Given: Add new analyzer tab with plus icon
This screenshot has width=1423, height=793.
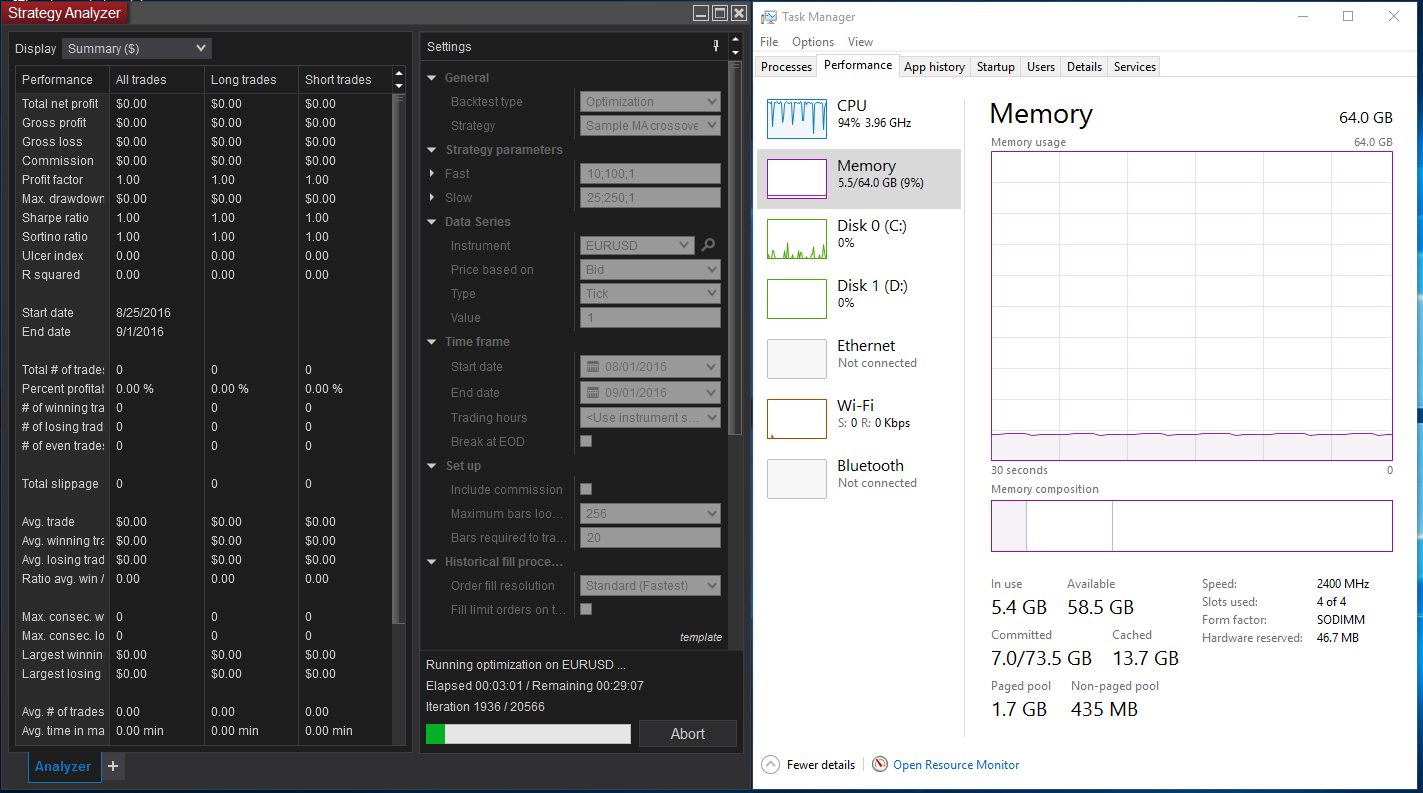Looking at the screenshot, I should tap(113, 766).
